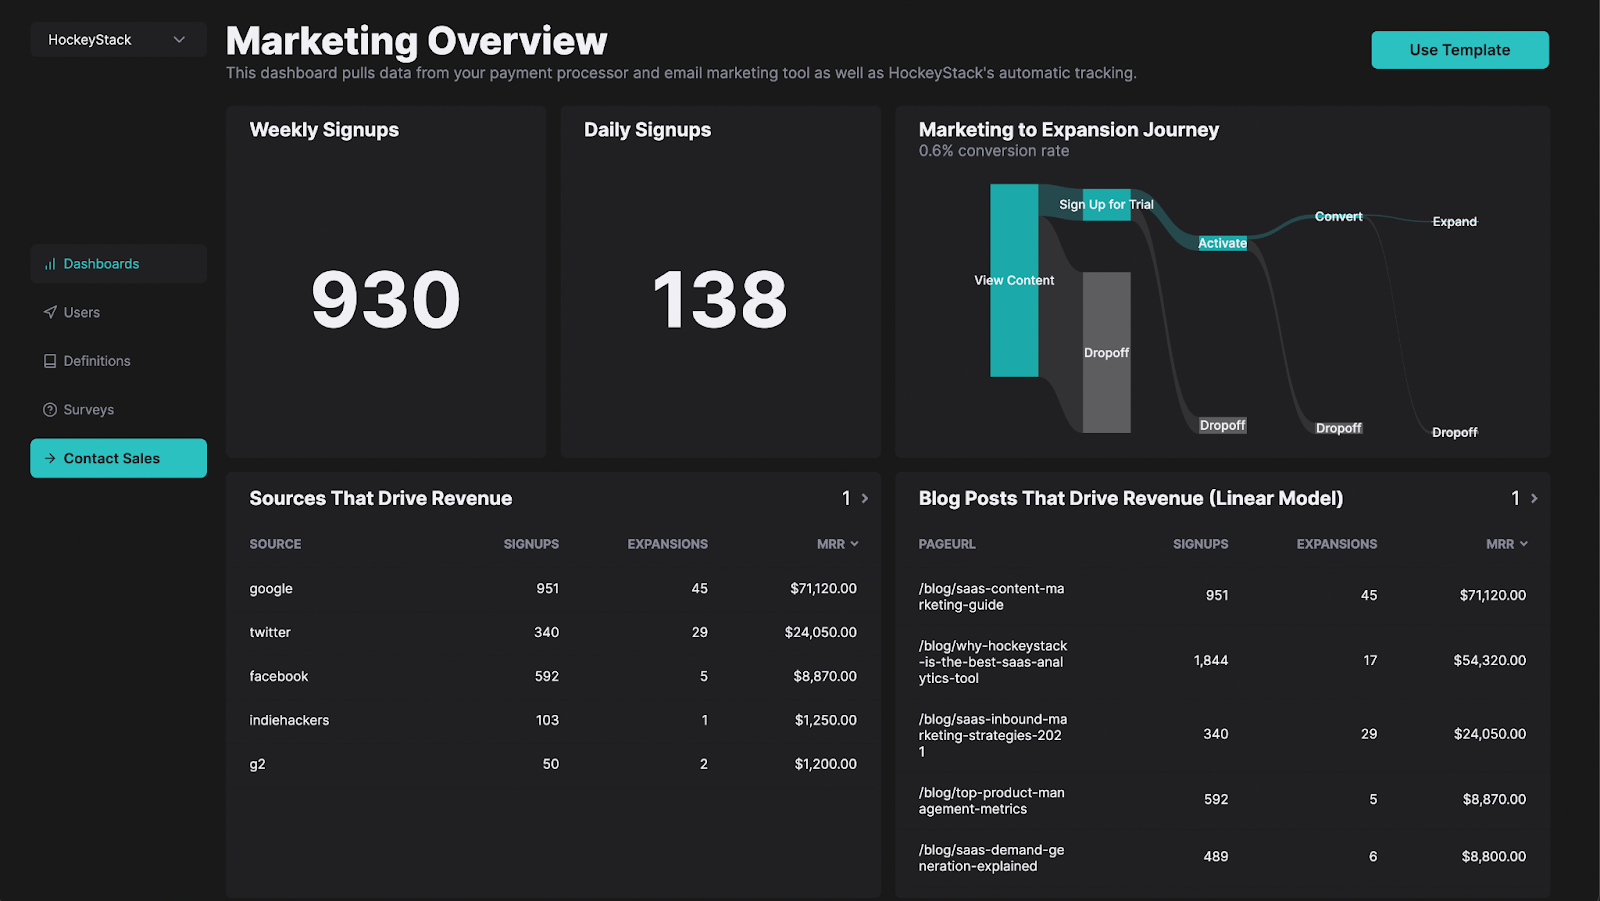Open the Surveys menu item
The width and height of the screenshot is (1600, 901).
point(89,410)
